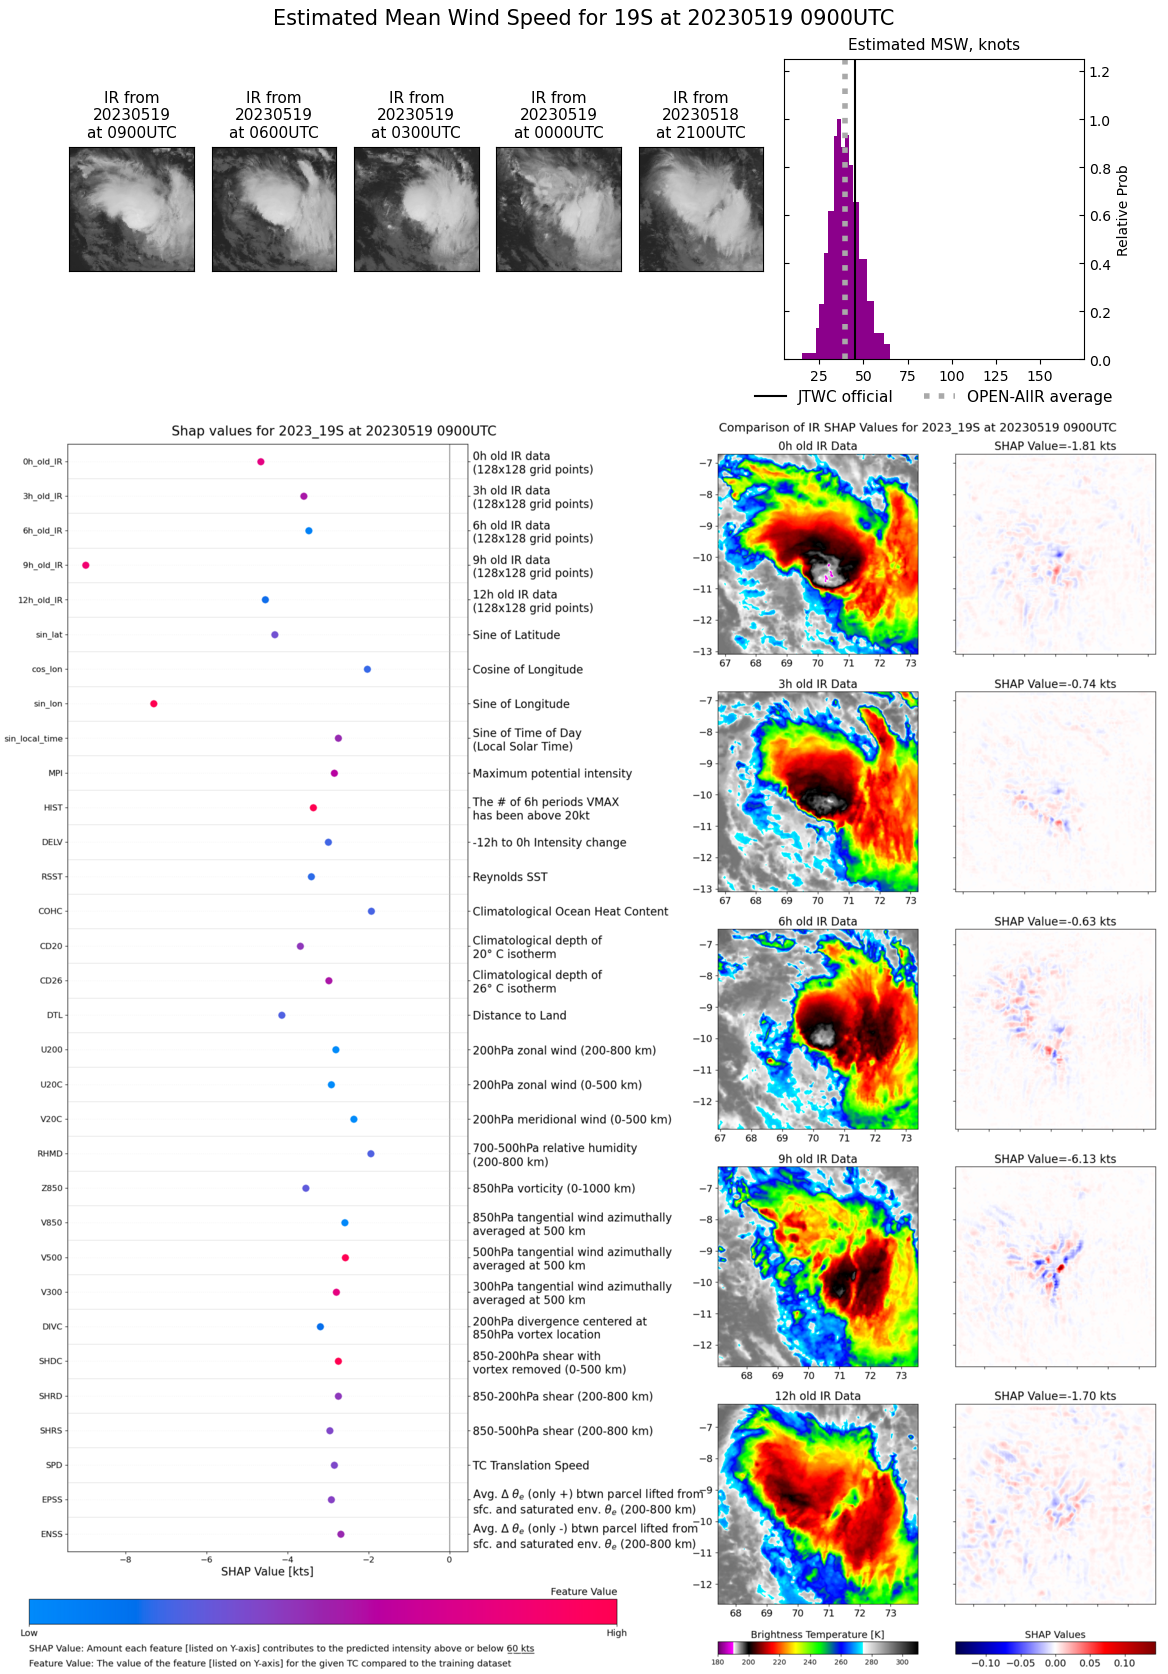Select SHAP map labeled -6.13 kts
The width and height of the screenshot is (1168, 1674).
coord(1055,1266)
